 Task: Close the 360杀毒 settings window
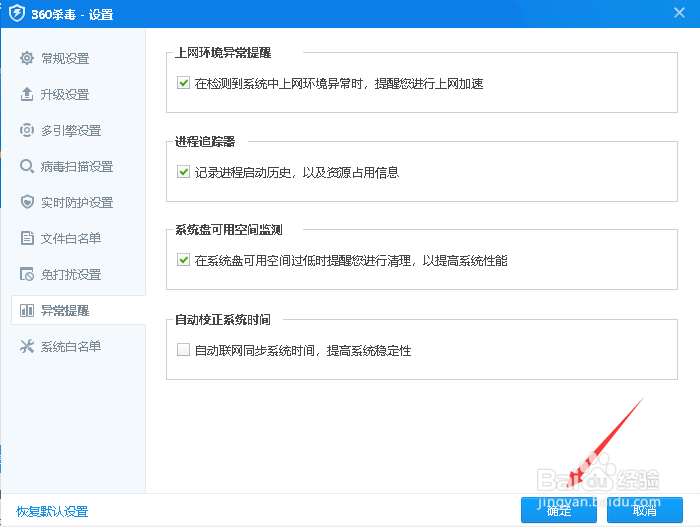pyautogui.click(x=679, y=13)
